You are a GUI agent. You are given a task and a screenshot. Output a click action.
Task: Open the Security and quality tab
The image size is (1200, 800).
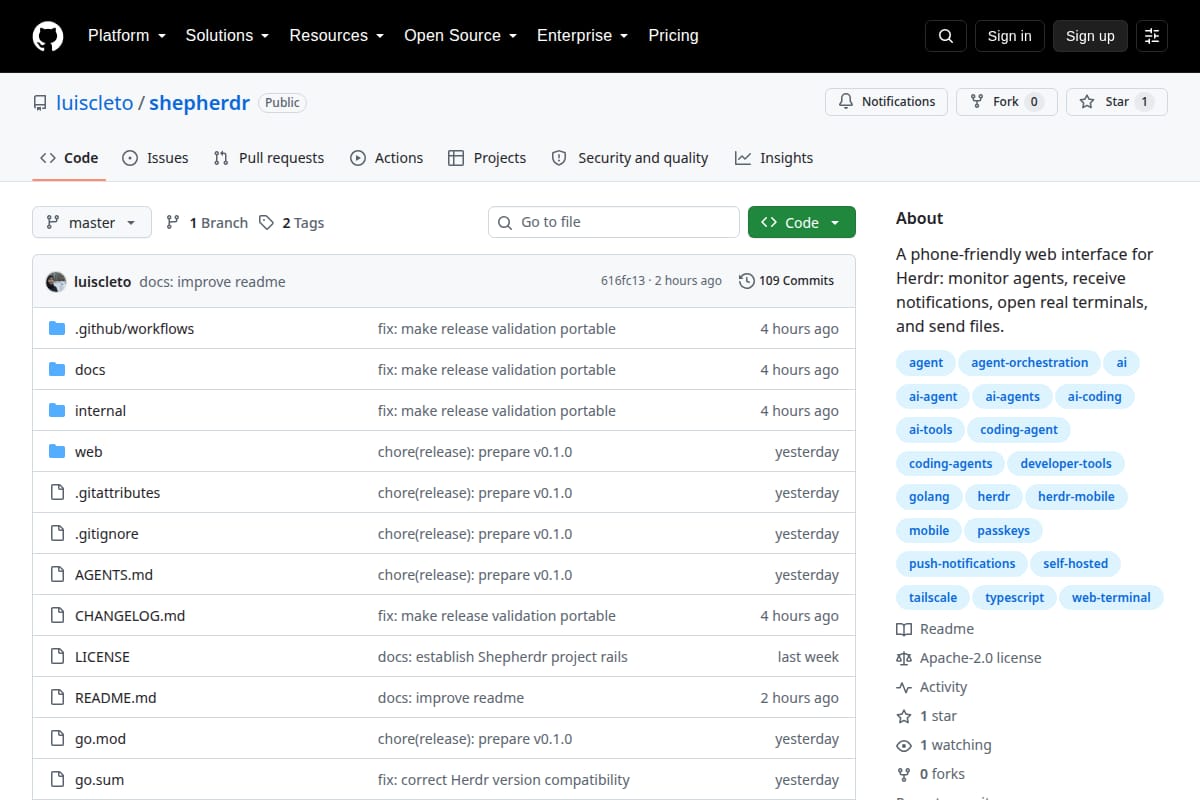tap(630, 158)
